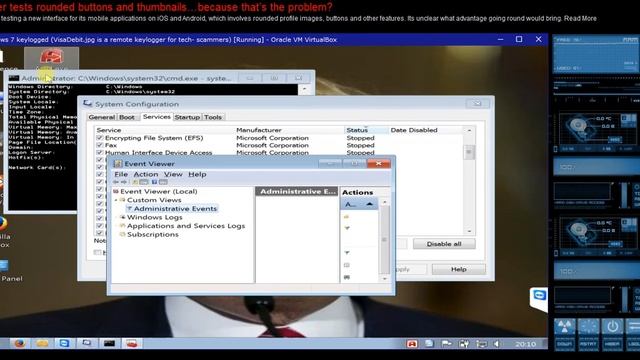Screen dimensions: 640x360
Task: Switch to the Startup tab
Action: coord(187,117)
